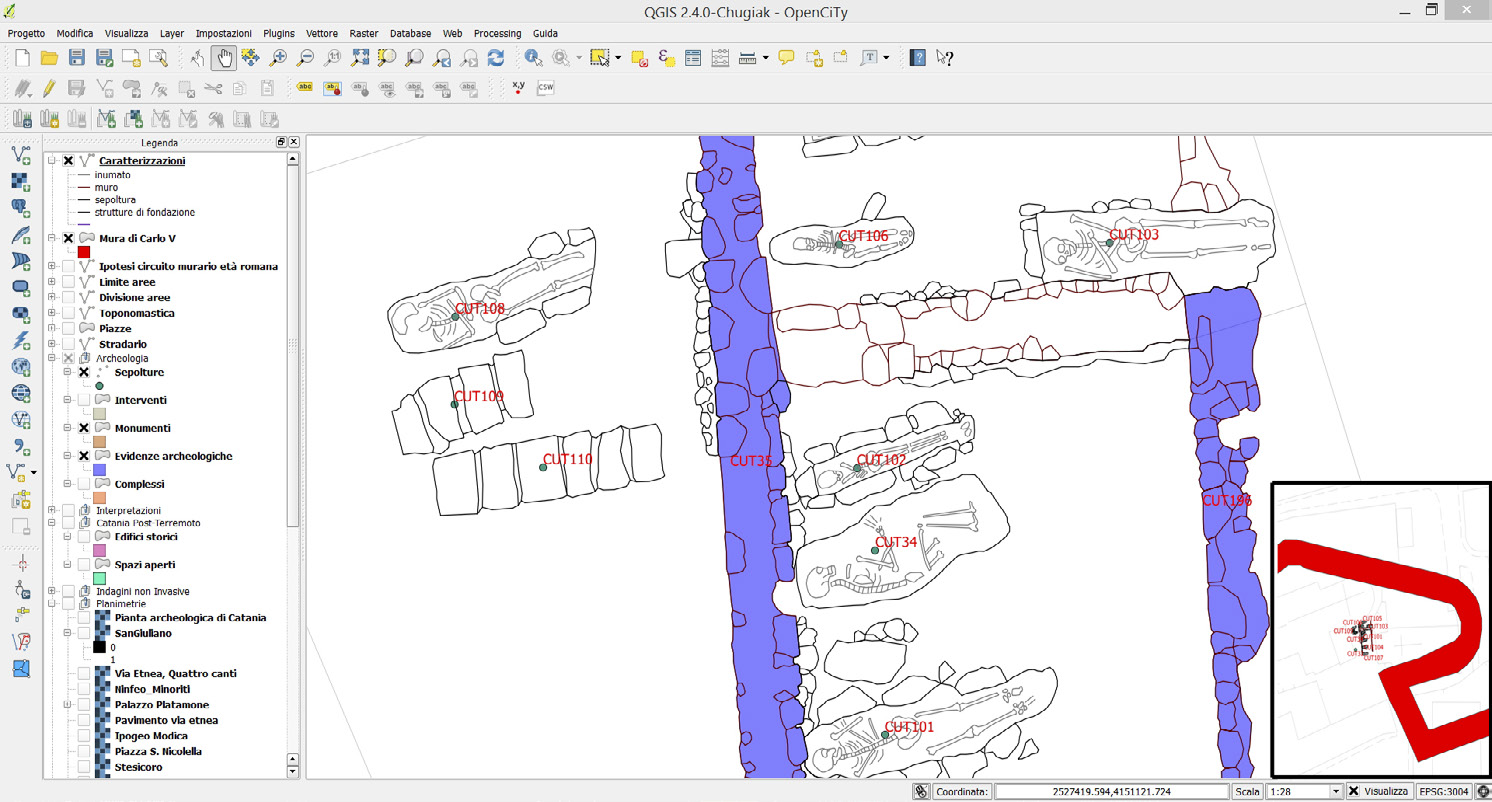Click Add Vector Layer sidebar icon
Screen dimensions: 1492x802
click(20, 155)
